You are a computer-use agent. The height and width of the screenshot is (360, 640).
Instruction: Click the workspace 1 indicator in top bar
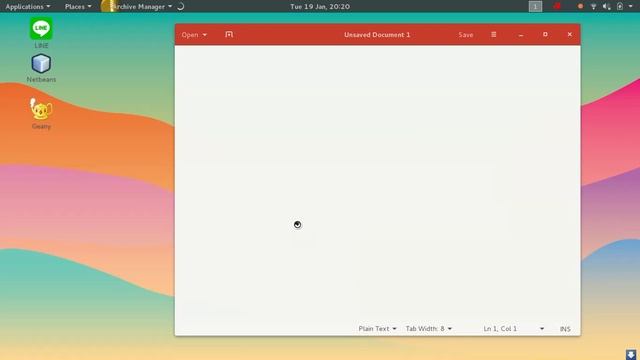coord(535,6)
